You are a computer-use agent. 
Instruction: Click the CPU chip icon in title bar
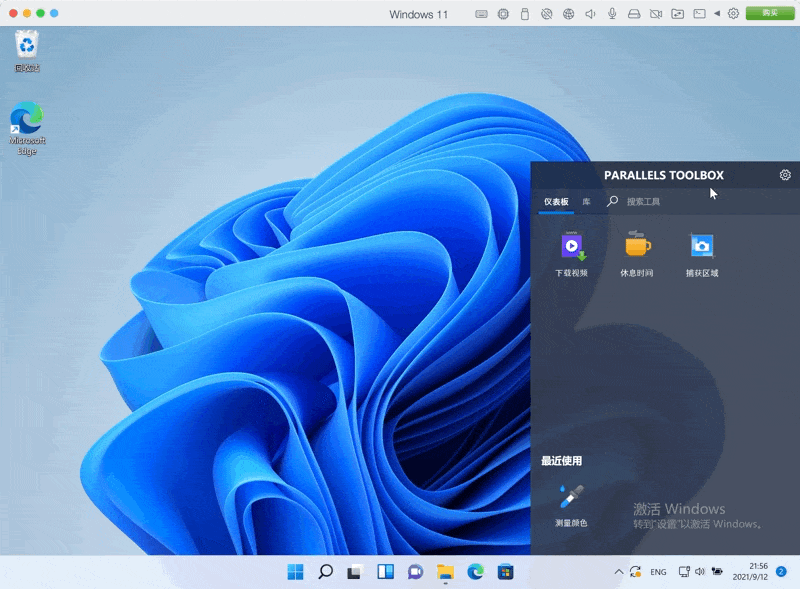click(x=503, y=14)
